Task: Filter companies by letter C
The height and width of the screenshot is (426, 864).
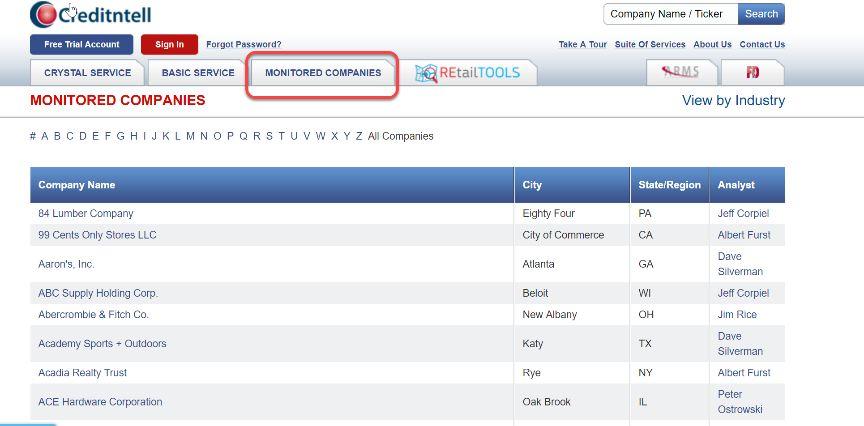Action: (70, 136)
